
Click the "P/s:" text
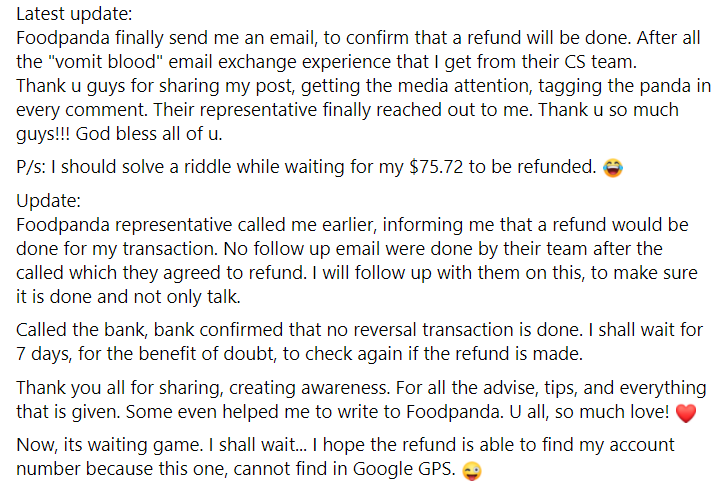click(x=36, y=168)
